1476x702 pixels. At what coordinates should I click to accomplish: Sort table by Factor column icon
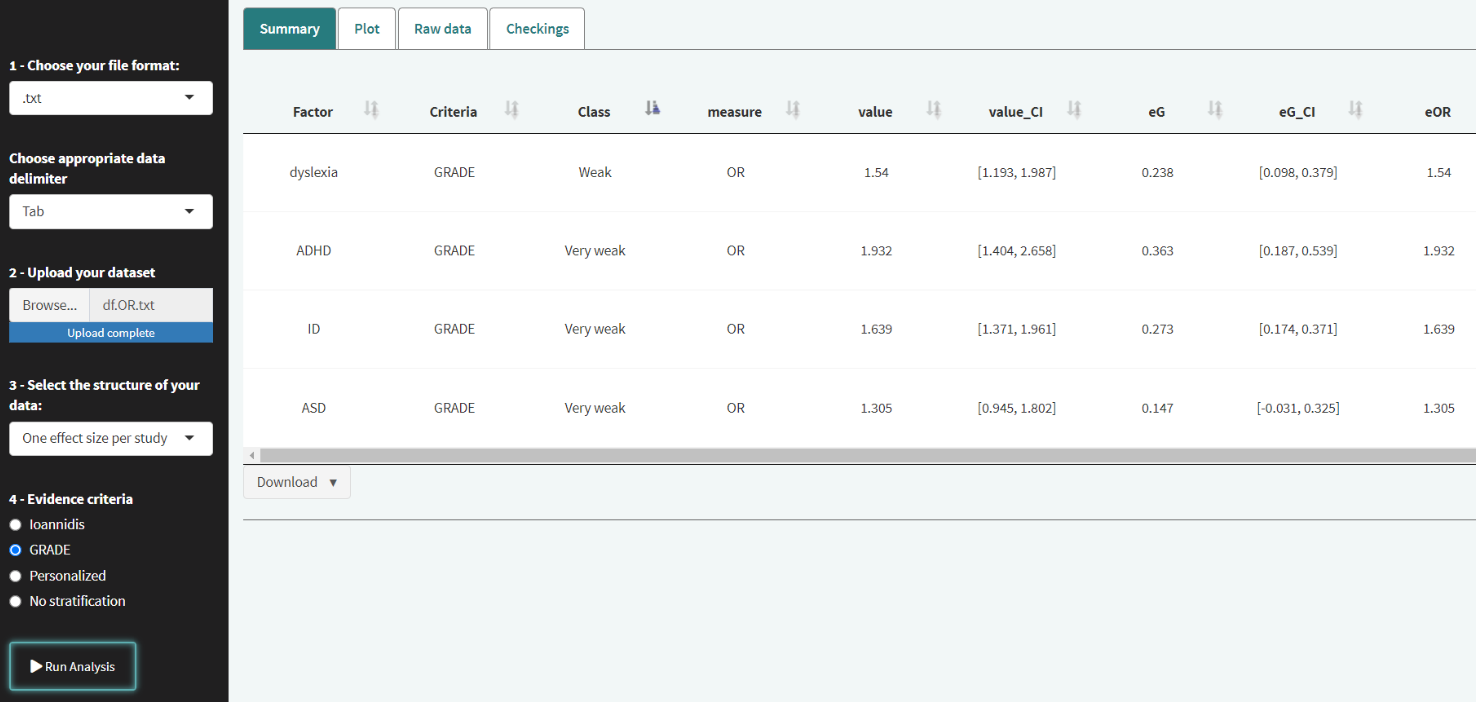(x=371, y=110)
